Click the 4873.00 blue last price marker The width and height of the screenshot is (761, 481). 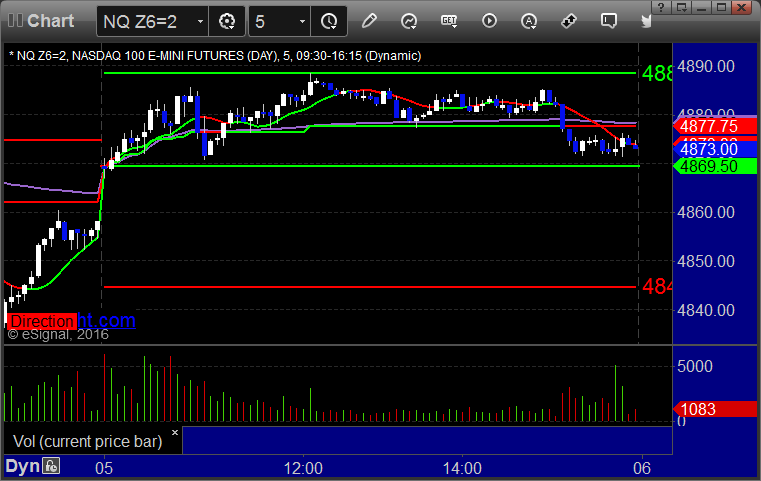pyautogui.click(x=714, y=149)
